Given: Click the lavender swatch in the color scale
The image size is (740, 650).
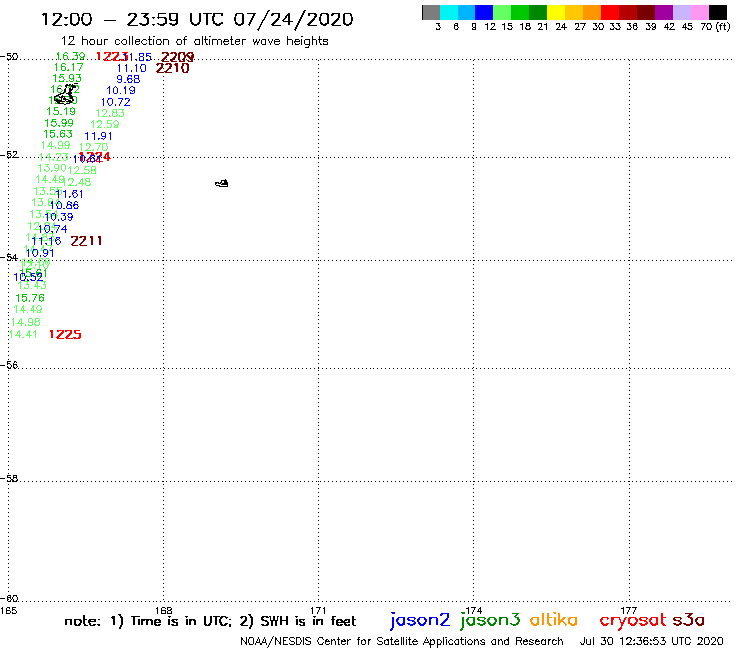Looking at the screenshot, I should 681,12.
